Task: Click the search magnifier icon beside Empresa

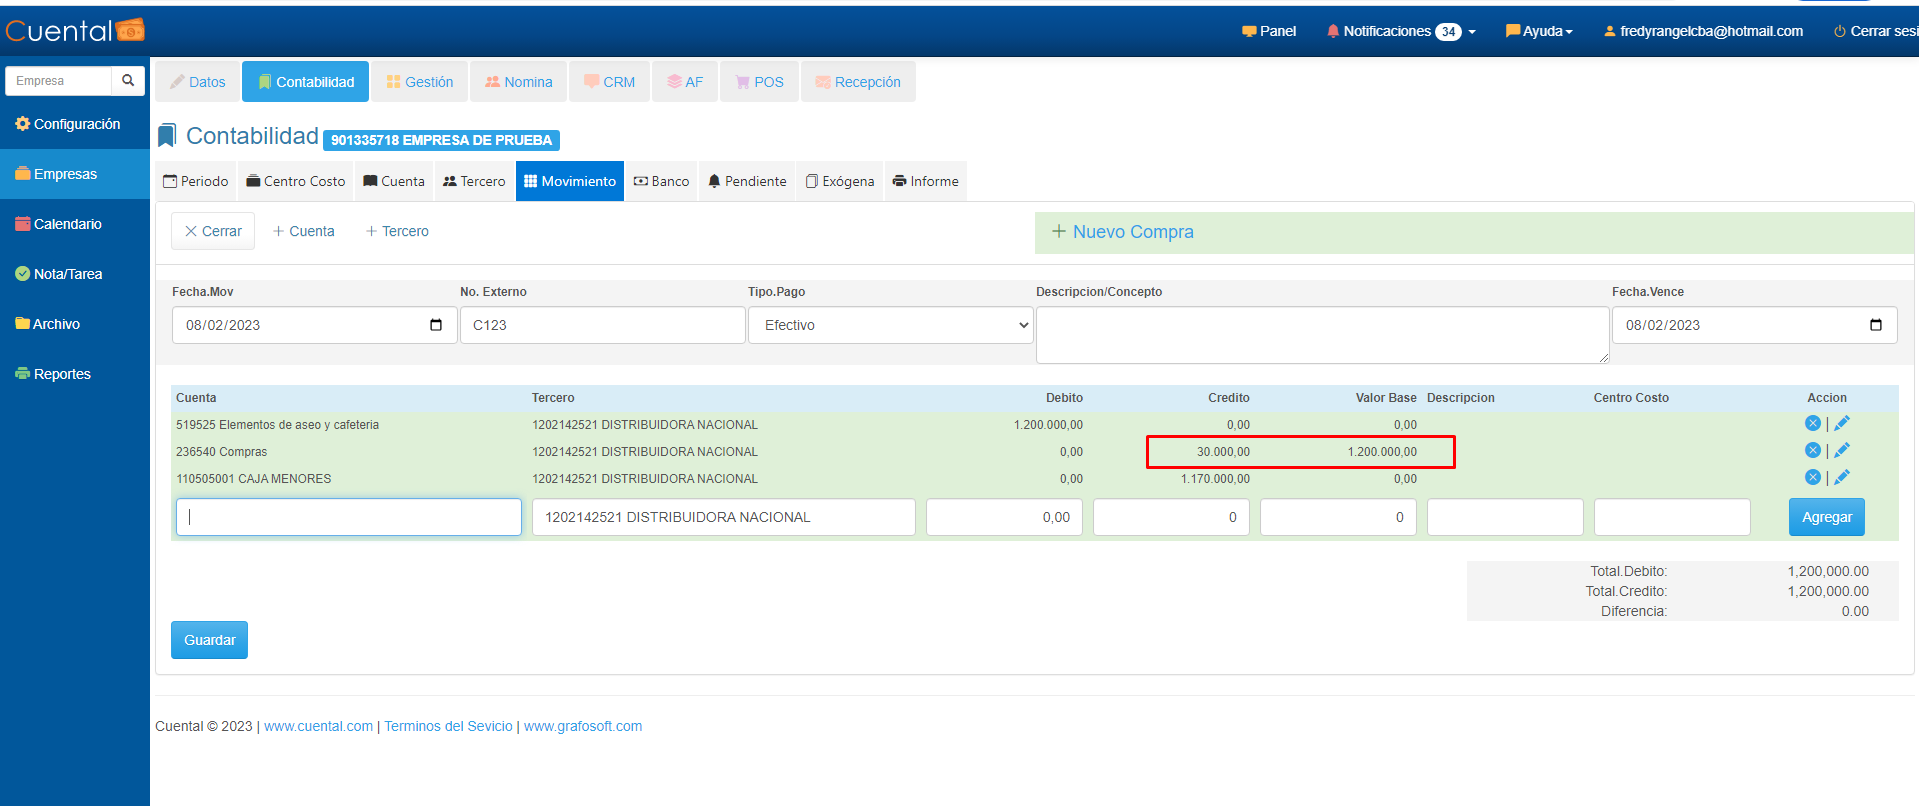Action: tap(128, 81)
